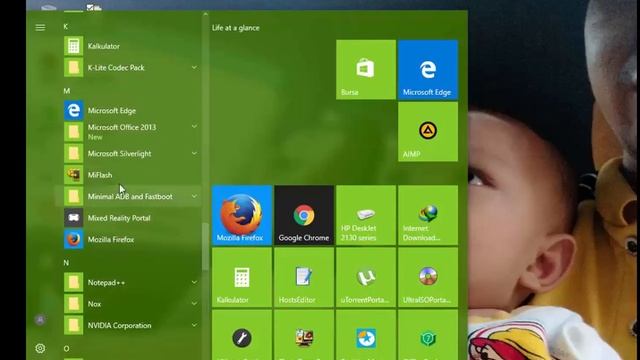Click the letter K section header
This screenshot has width=640, height=360.
tap(66, 27)
